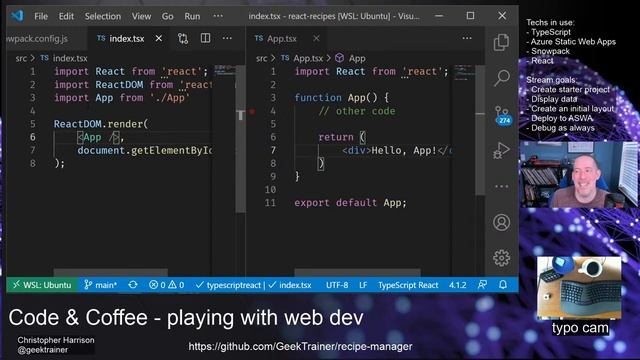The image size is (640, 360).
Task: Expand hidden menus via title bar ellipsis
Action: (218, 16)
